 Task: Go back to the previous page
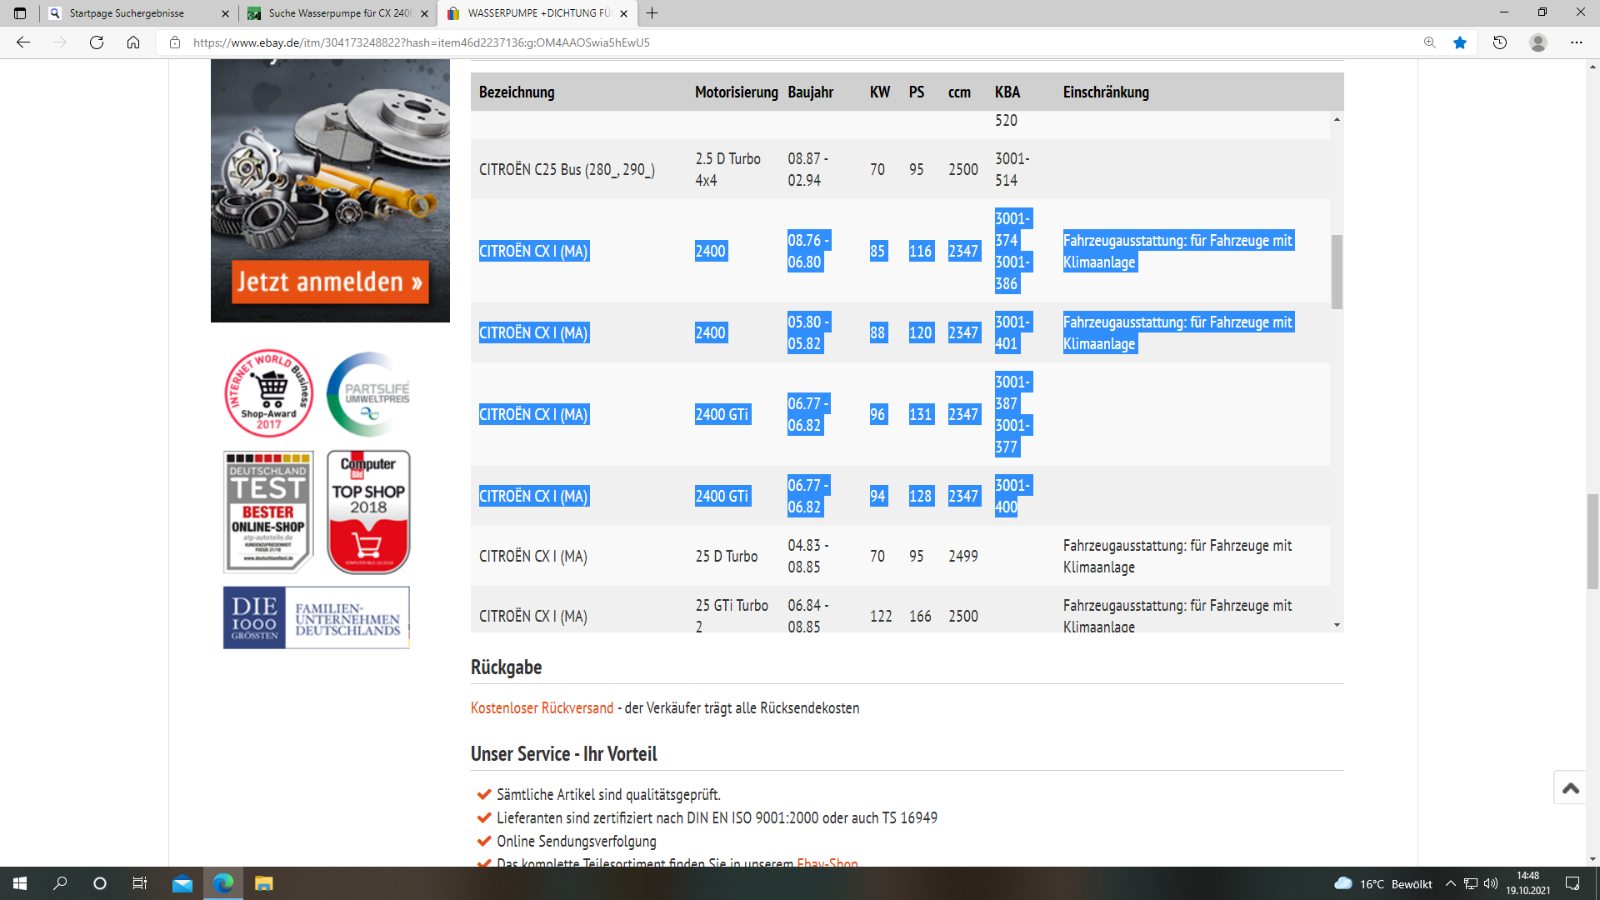coord(23,42)
